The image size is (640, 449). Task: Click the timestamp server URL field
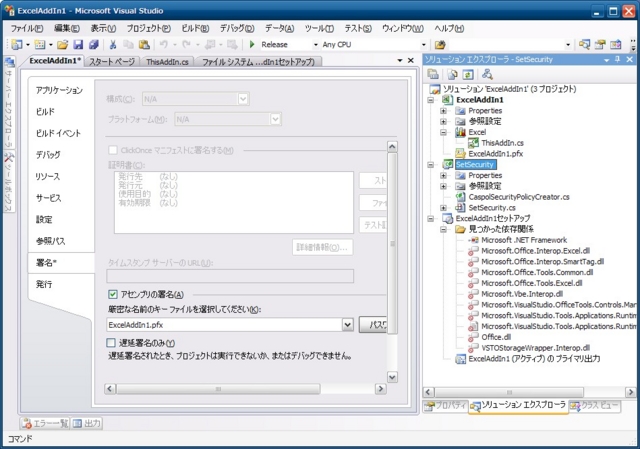point(230,276)
